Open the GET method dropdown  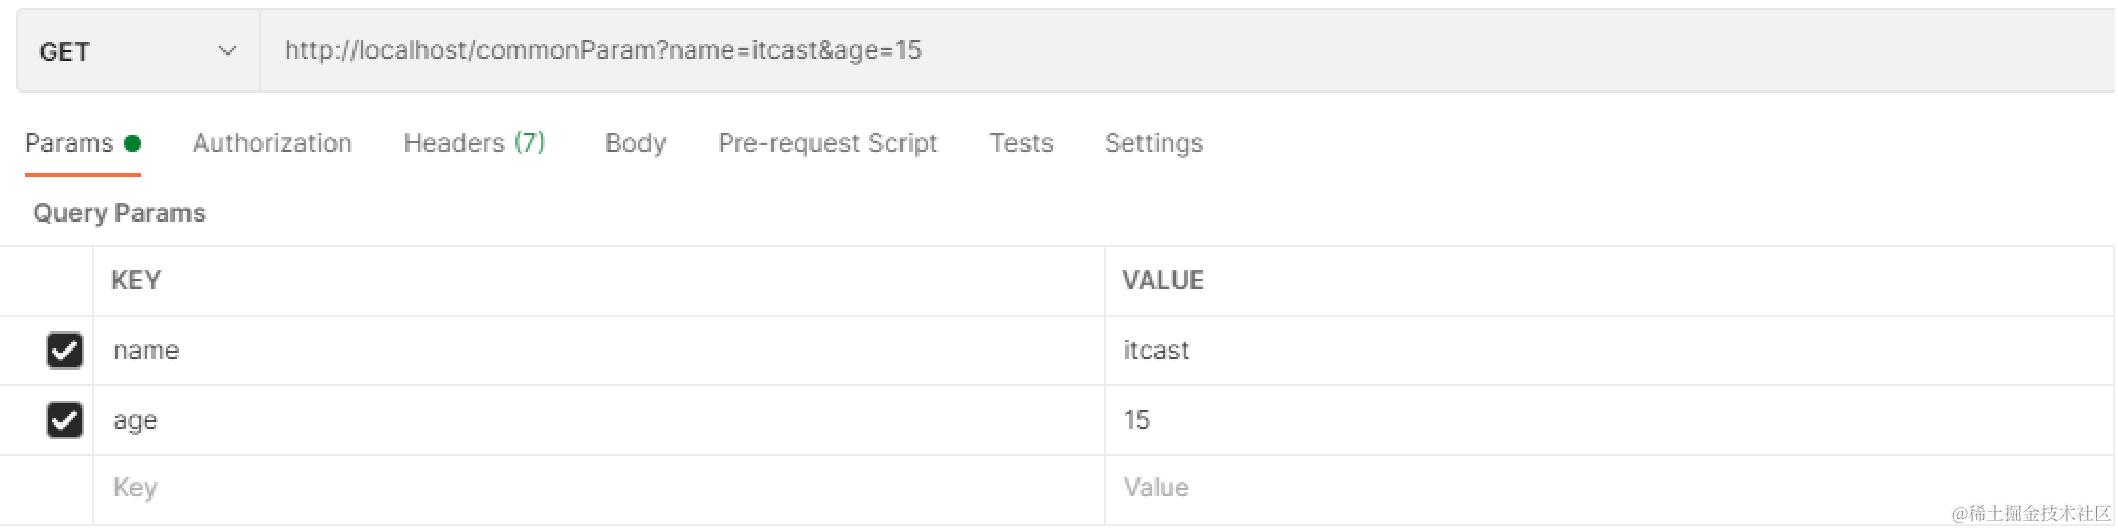tap(137, 51)
